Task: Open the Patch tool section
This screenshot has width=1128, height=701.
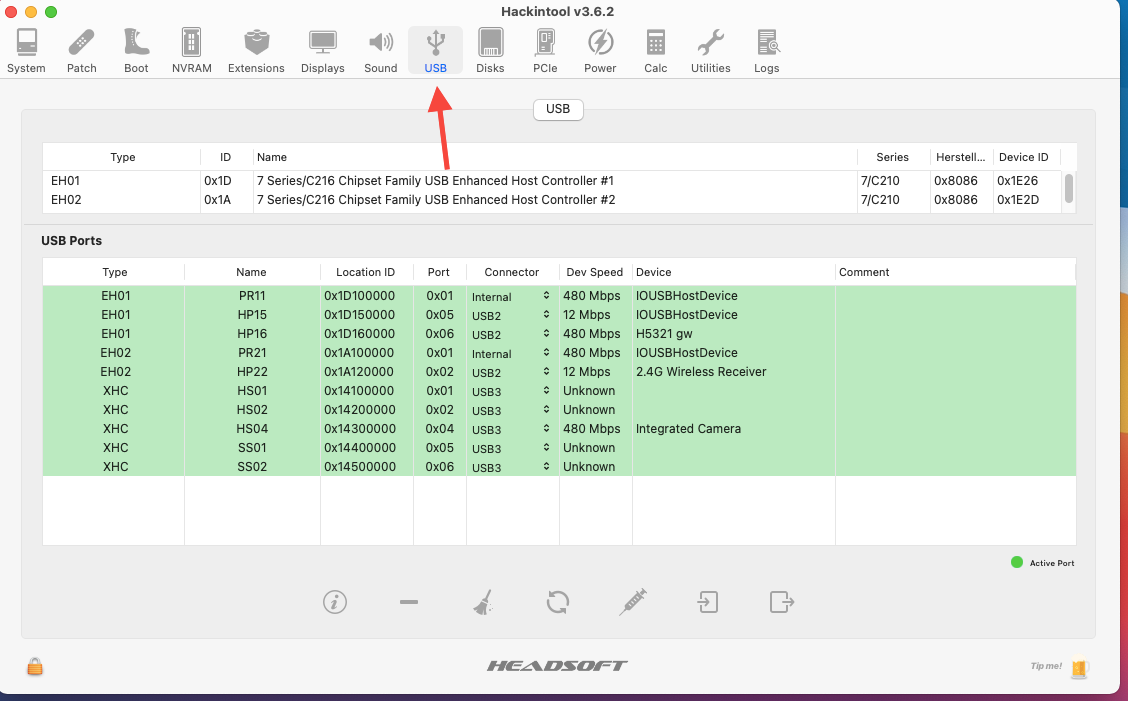Action: (81, 51)
